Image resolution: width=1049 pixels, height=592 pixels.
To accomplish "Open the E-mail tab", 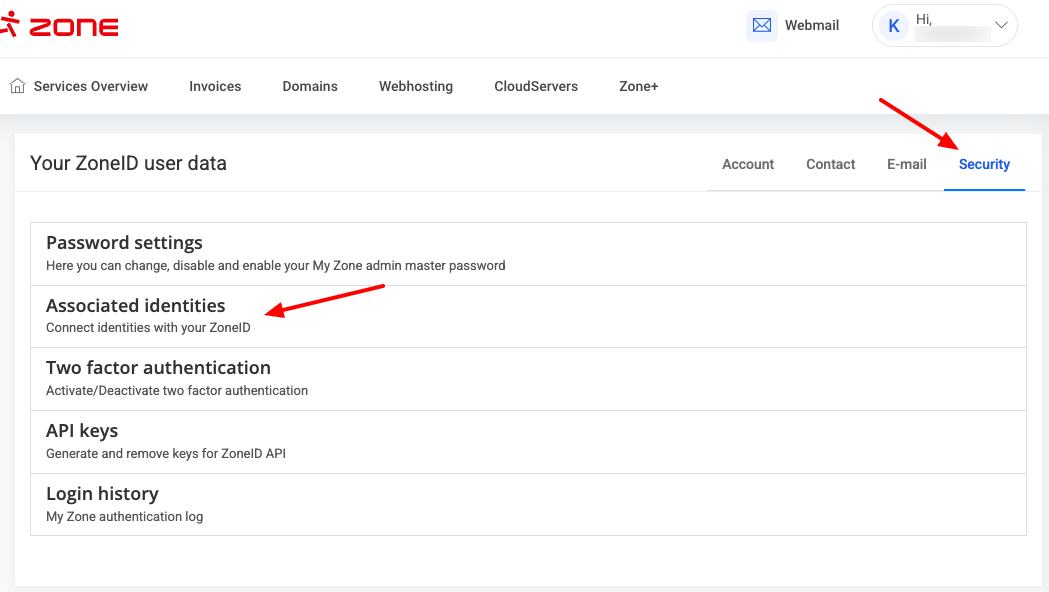I will coord(907,164).
